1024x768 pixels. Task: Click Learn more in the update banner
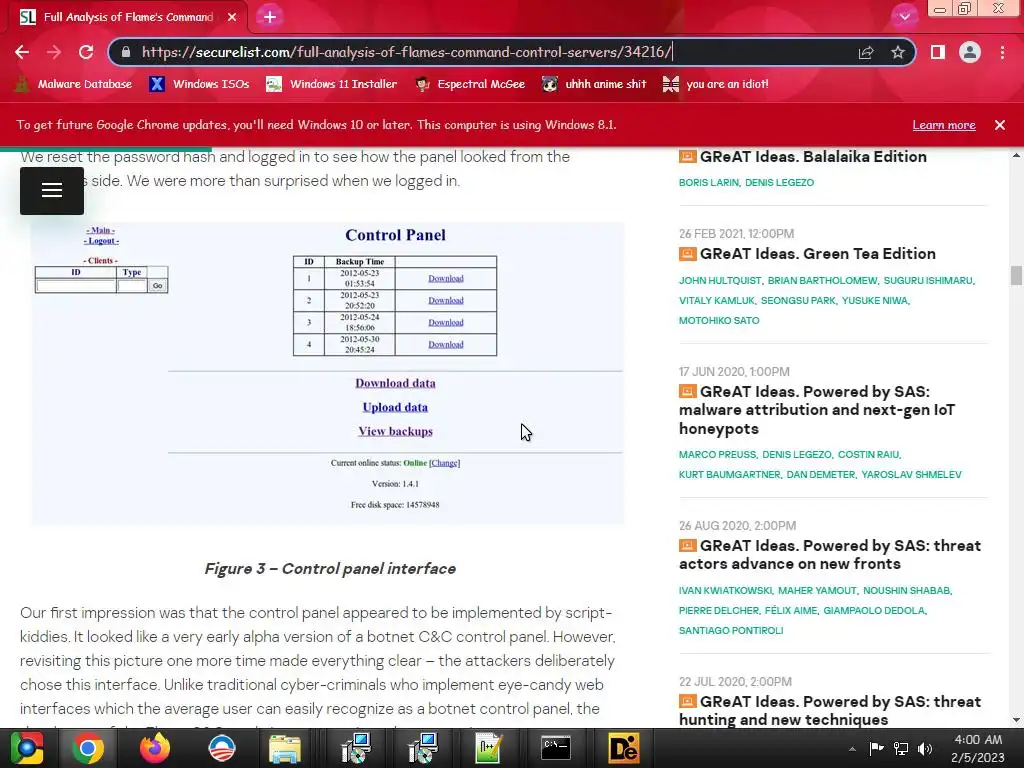point(944,125)
